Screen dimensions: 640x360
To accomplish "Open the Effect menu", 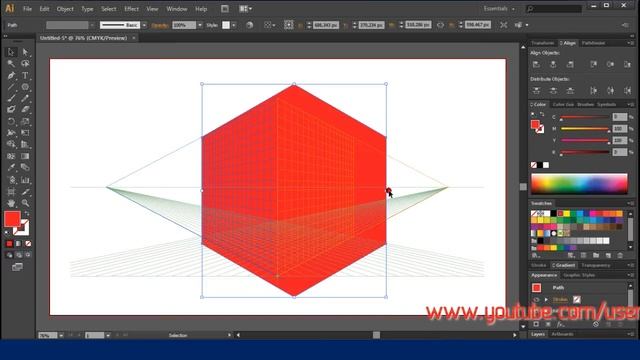I will coord(131,9).
